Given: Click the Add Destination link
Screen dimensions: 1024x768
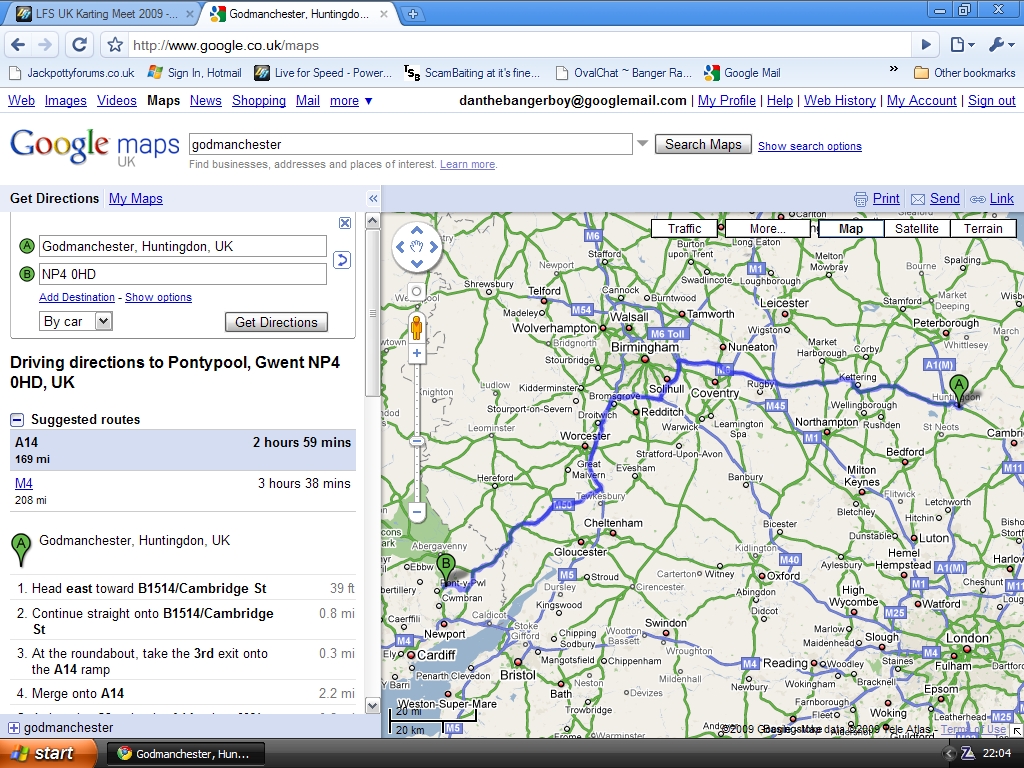Looking at the screenshot, I should point(76,297).
